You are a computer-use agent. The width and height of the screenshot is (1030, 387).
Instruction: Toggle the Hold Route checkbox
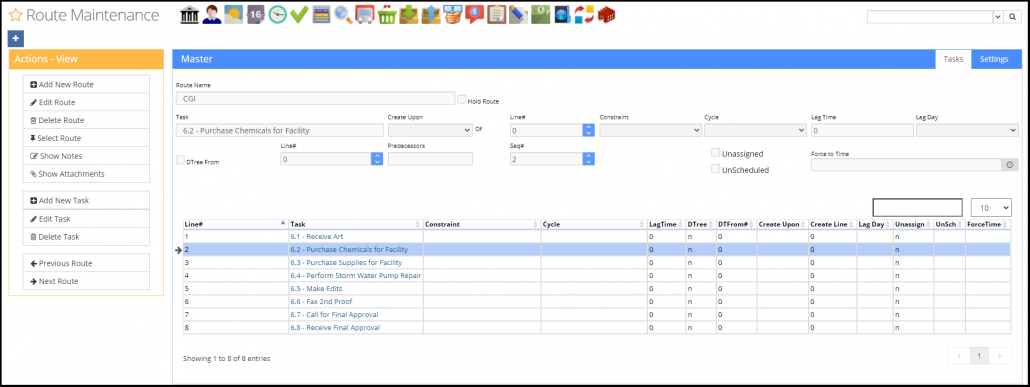(462, 100)
